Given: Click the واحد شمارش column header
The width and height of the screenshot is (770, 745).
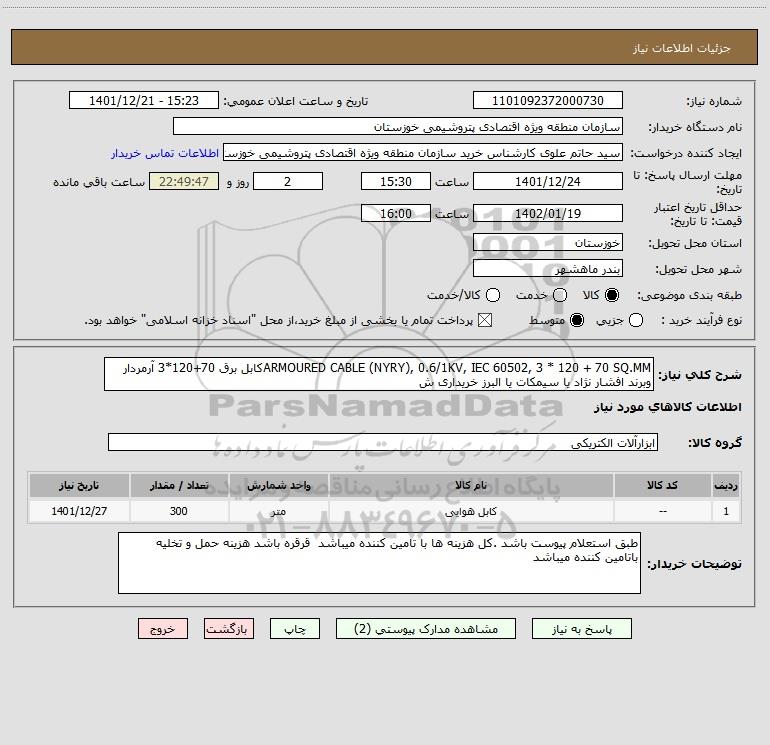Looking at the screenshot, I should (278, 485).
